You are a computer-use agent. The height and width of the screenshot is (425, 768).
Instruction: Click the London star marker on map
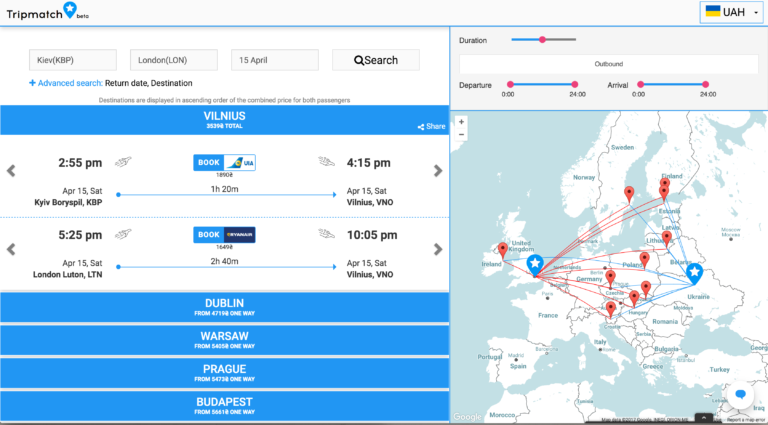point(535,265)
